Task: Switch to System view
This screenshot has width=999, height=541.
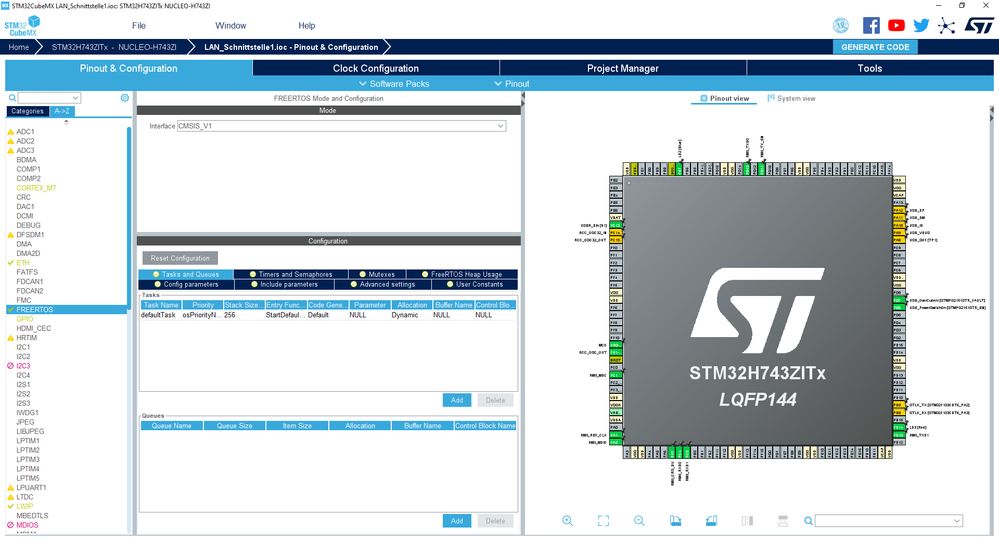Action: (791, 98)
